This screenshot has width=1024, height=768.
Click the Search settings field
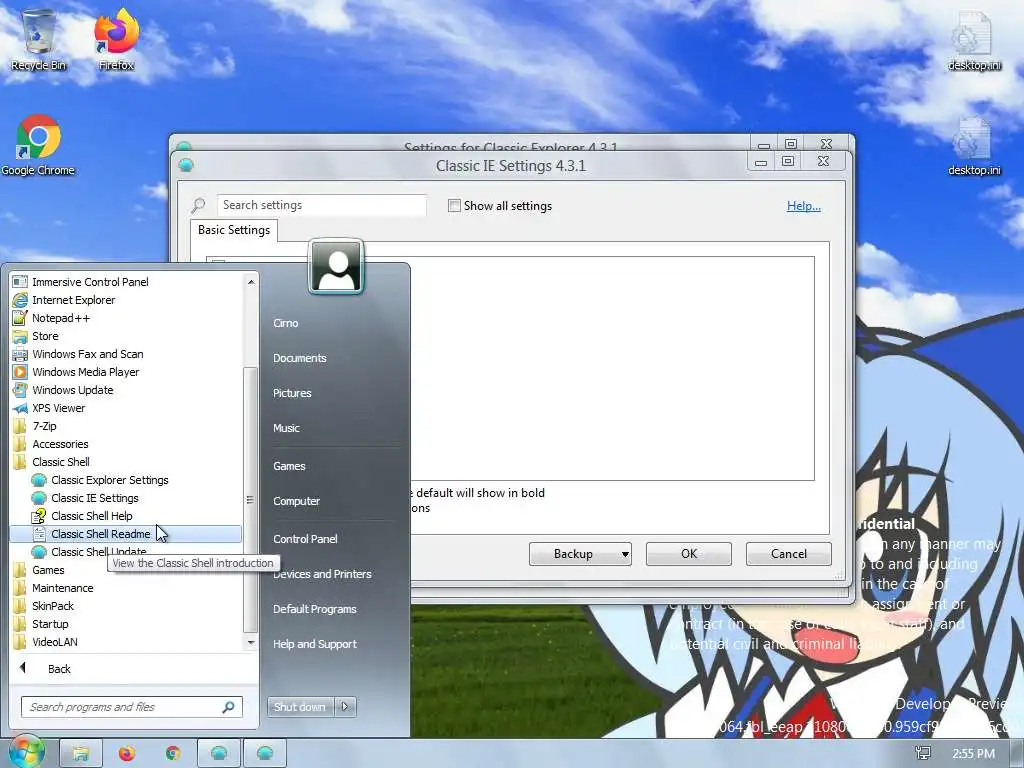pos(321,205)
